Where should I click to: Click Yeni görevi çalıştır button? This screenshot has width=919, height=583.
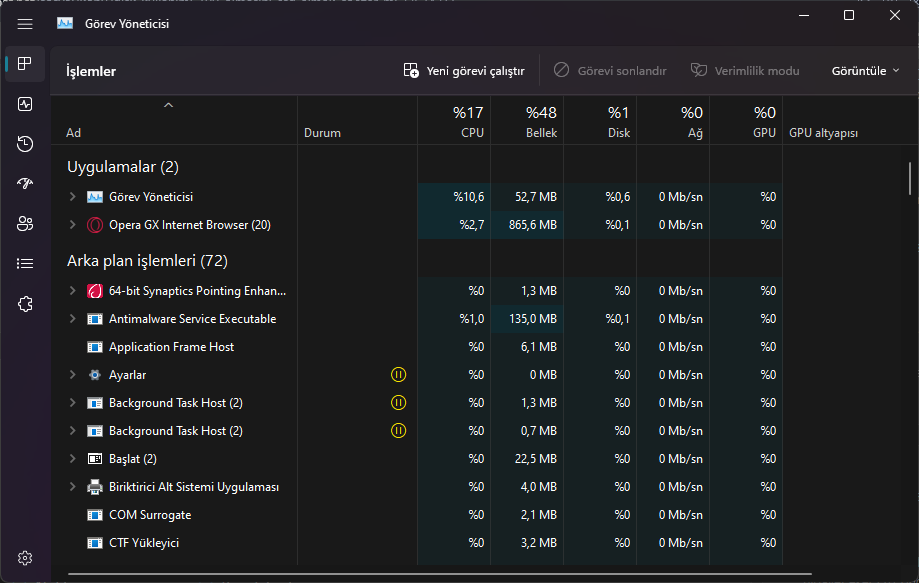pos(464,71)
